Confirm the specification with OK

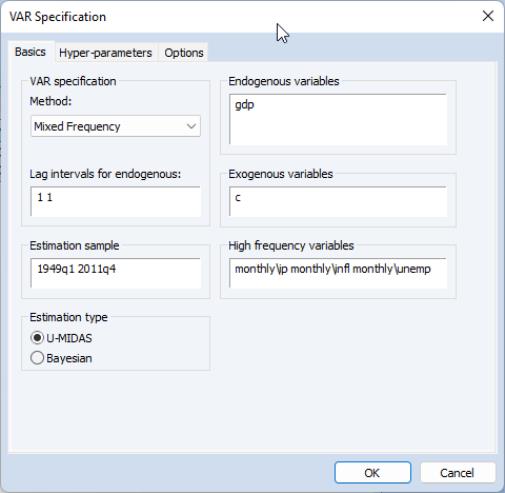372,472
